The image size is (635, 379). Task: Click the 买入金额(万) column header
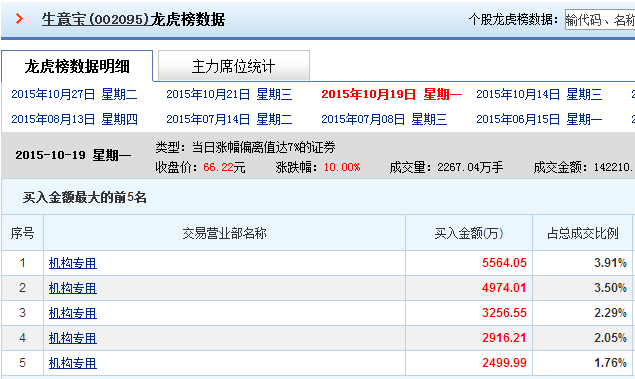coord(469,233)
